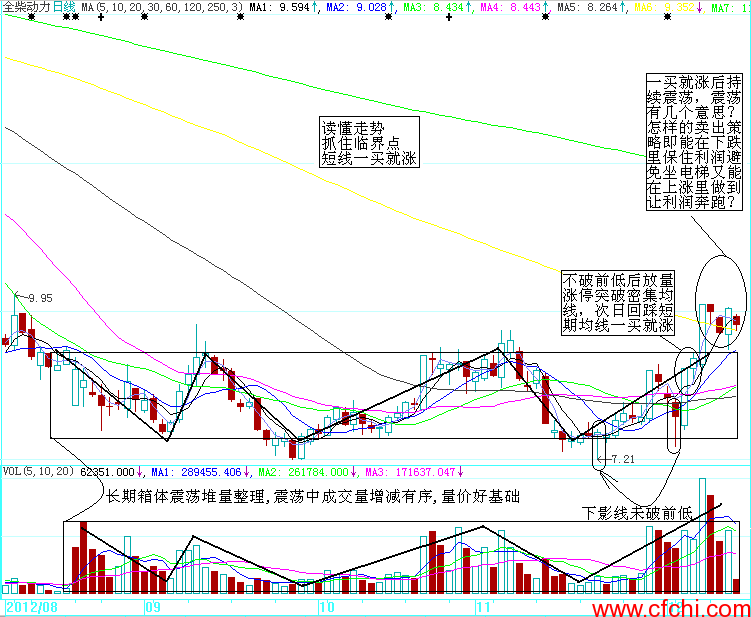Click the 日线 period label
This screenshot has width=751, height=617.
pyautogui.click(x=63, y=7)
